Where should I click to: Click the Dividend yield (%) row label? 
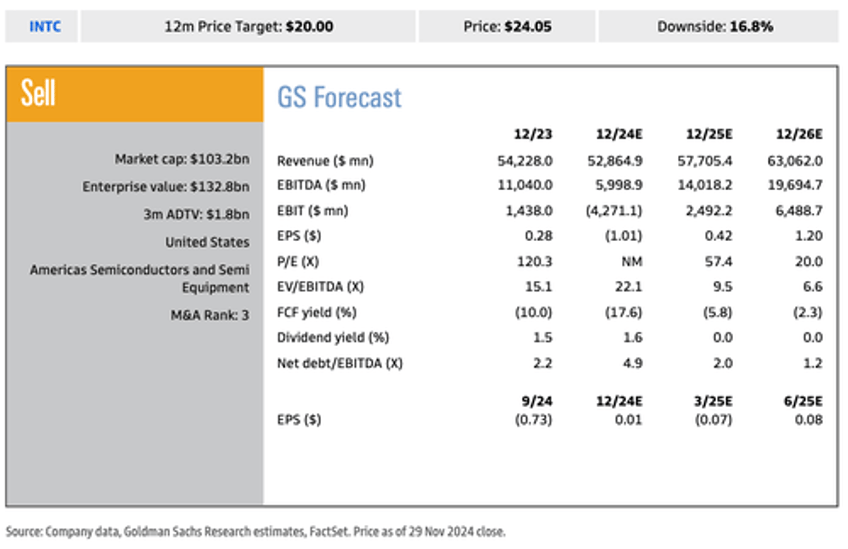click(x=333, y=337)
